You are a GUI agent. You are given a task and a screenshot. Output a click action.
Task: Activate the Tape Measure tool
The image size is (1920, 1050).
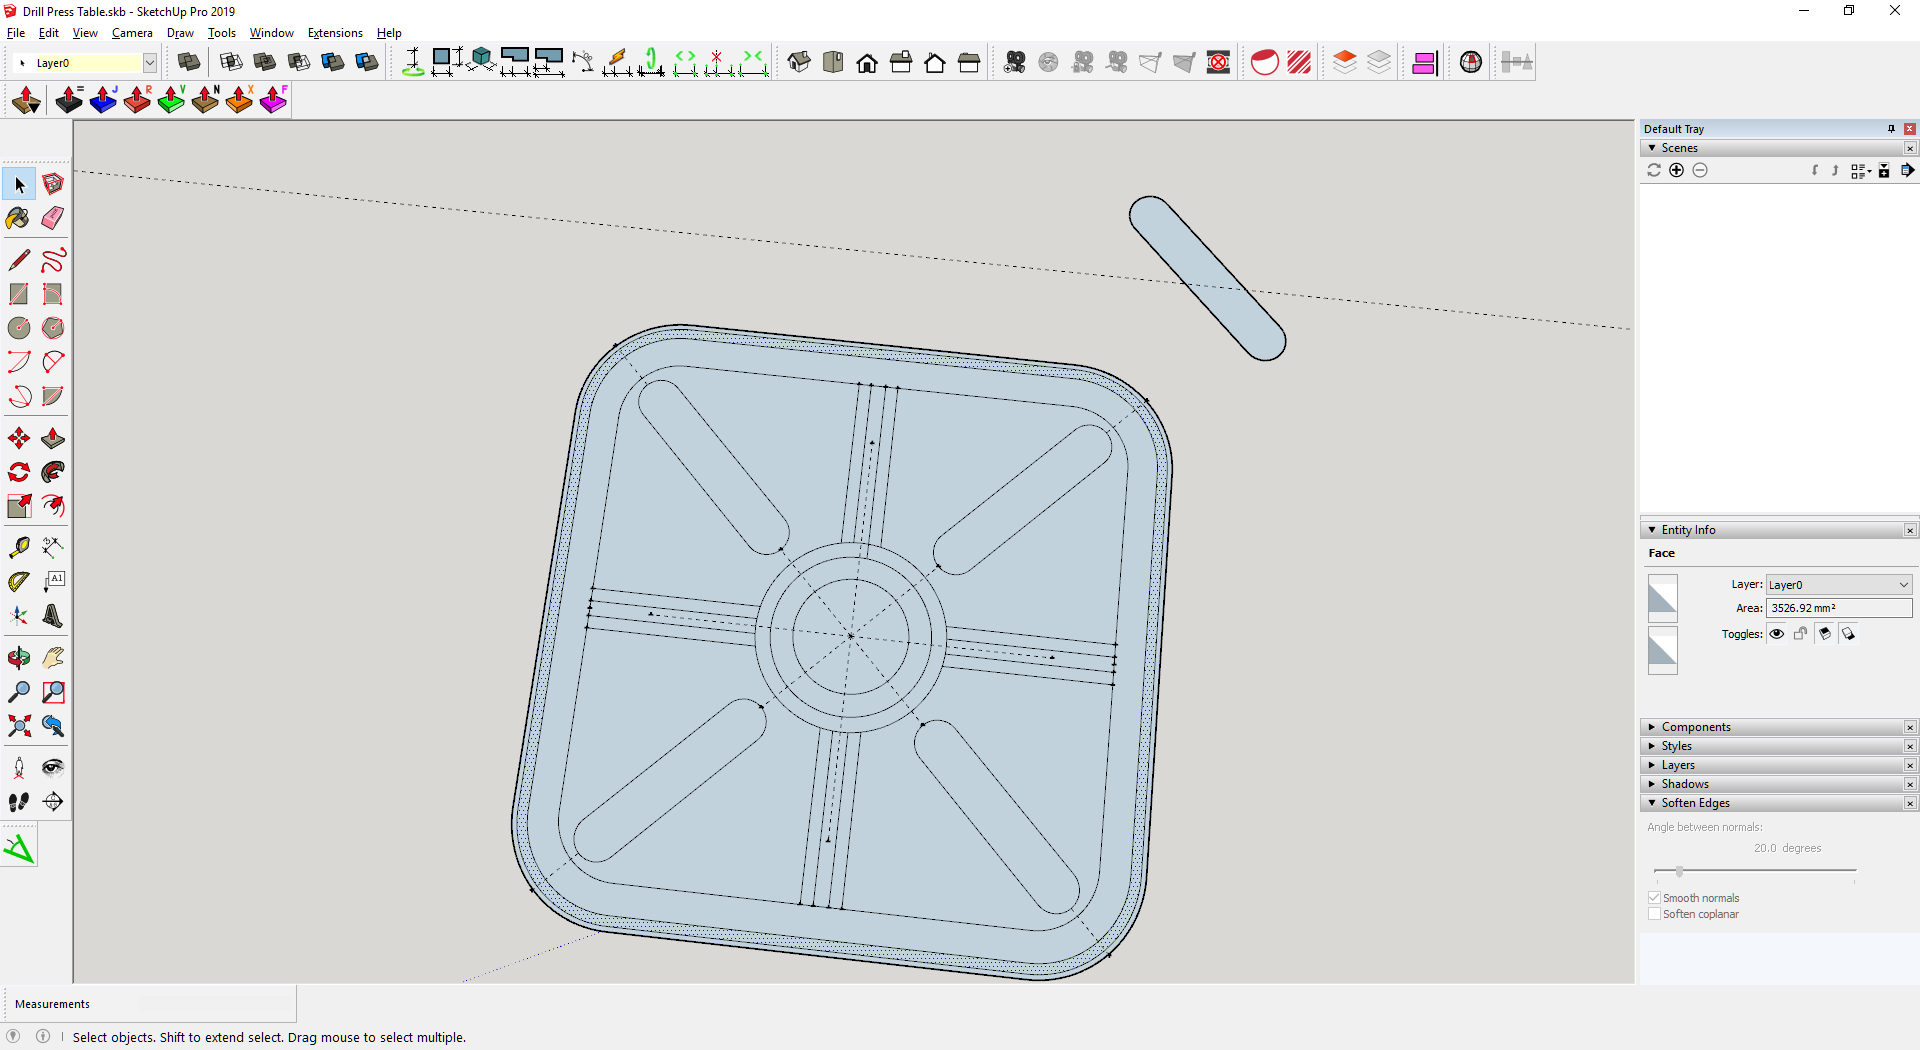tap(18, 547)
